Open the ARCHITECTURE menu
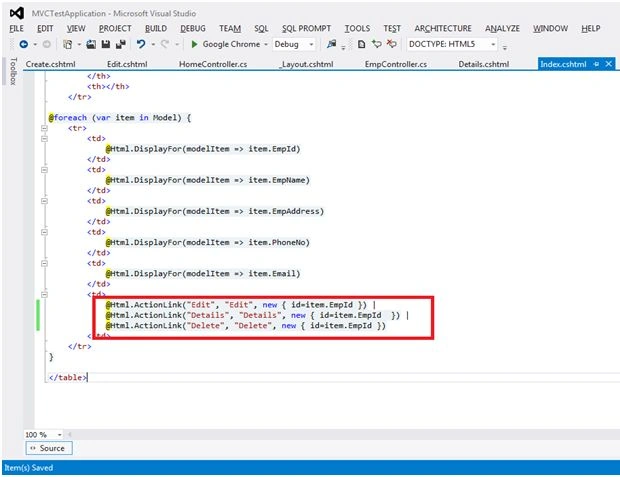This screenshot has height=477, width=620. (x=443, y=28)
